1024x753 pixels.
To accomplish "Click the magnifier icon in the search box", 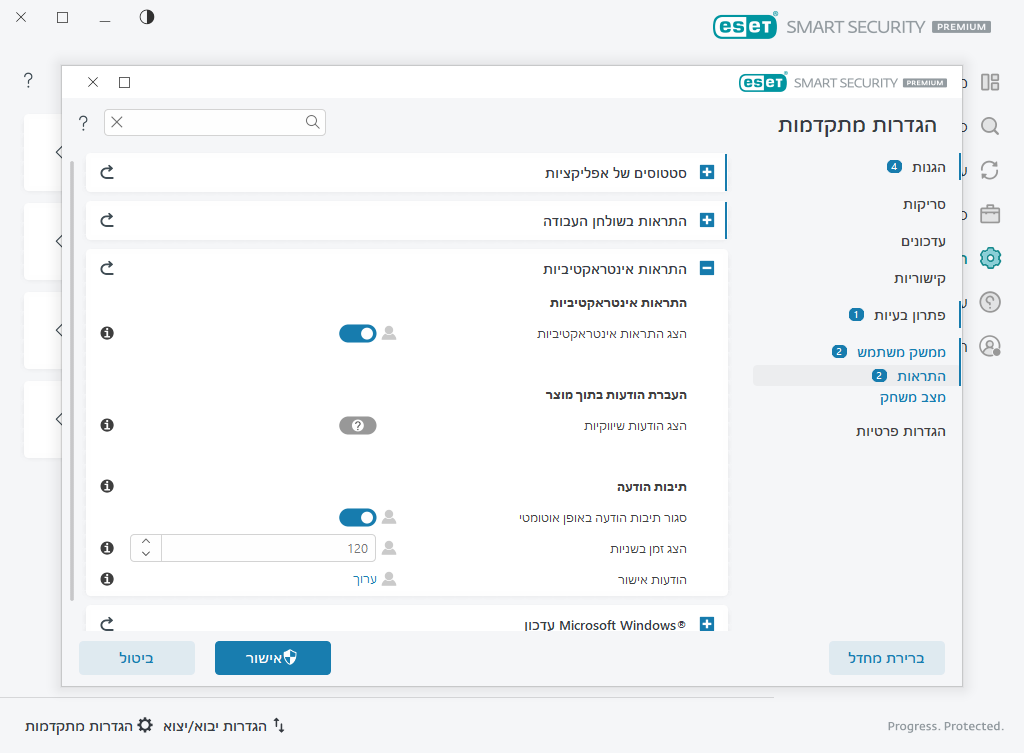I will (x=312, y=122).
